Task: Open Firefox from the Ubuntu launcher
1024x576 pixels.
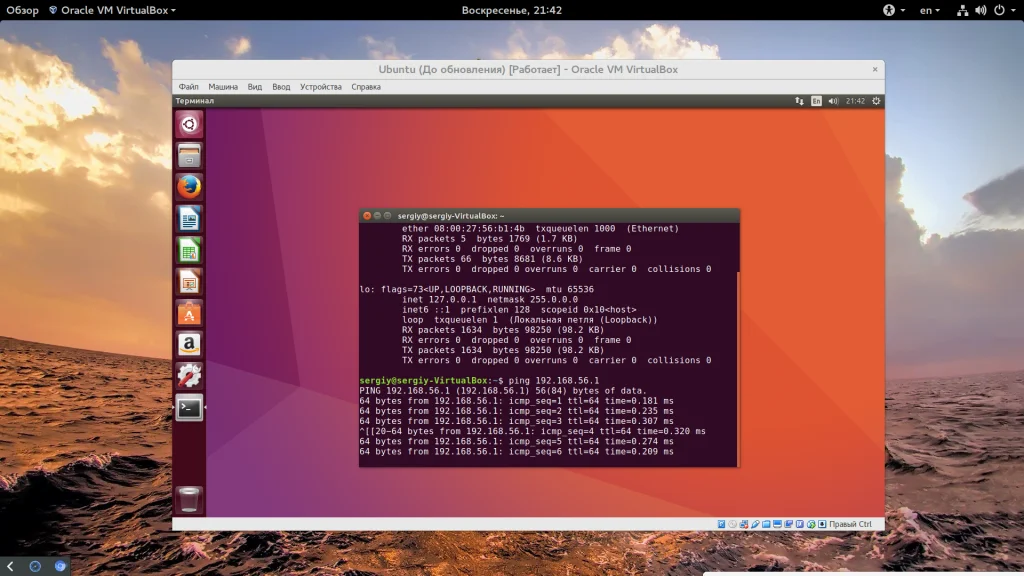Action: 189,186
